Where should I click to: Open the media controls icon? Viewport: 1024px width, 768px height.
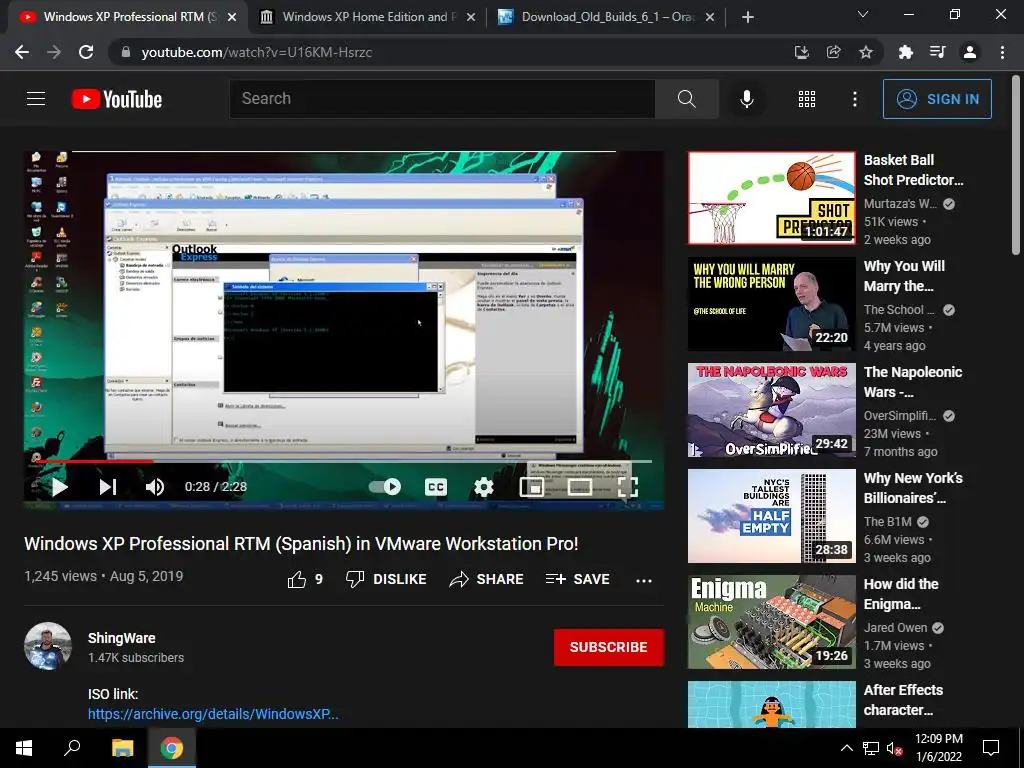tap(937, 52)
